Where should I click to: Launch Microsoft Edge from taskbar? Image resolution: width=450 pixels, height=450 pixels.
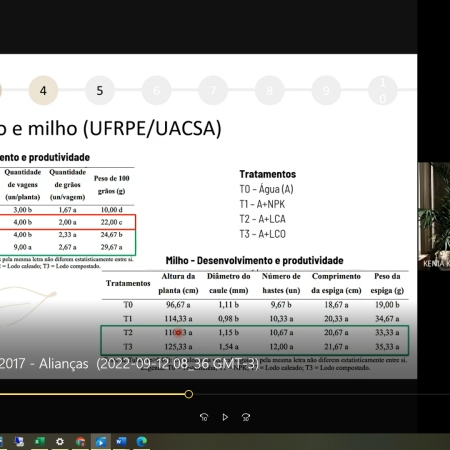click(142, 442)
